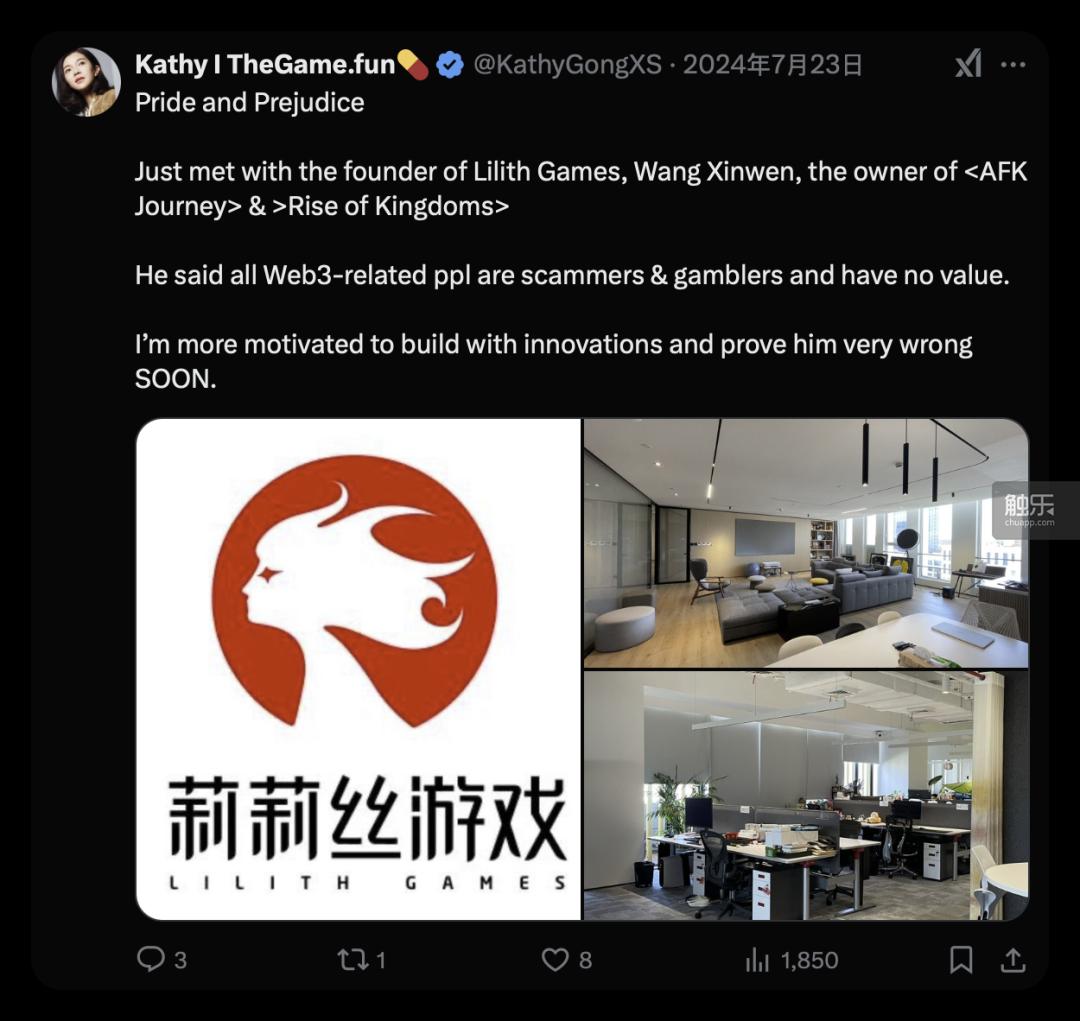Open the Lilith Games logo image
The image size is (1080, 1021).
(358, 669)
